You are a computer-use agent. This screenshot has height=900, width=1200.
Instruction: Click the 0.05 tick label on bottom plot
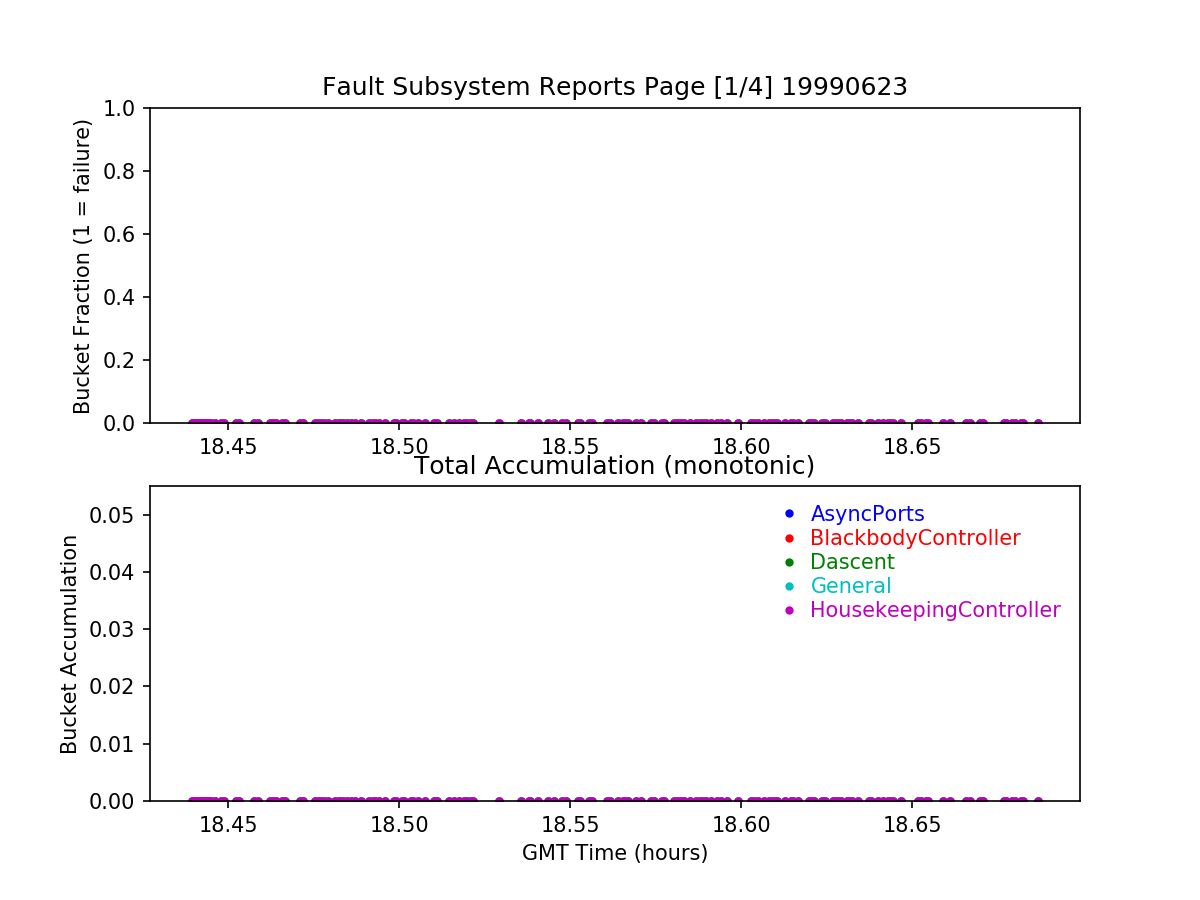click(115, 515)
